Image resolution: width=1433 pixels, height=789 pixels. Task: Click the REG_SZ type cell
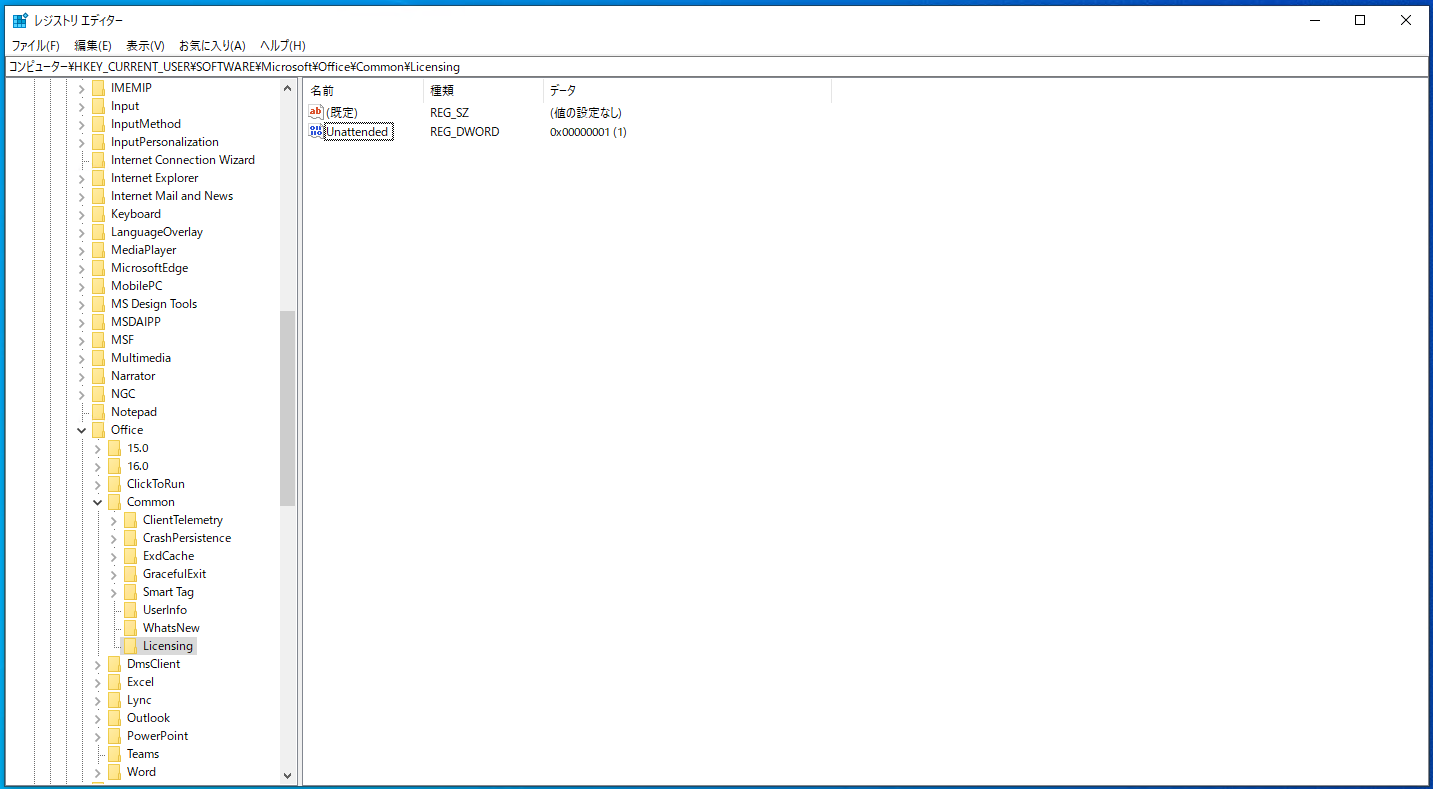click(449, 113)
